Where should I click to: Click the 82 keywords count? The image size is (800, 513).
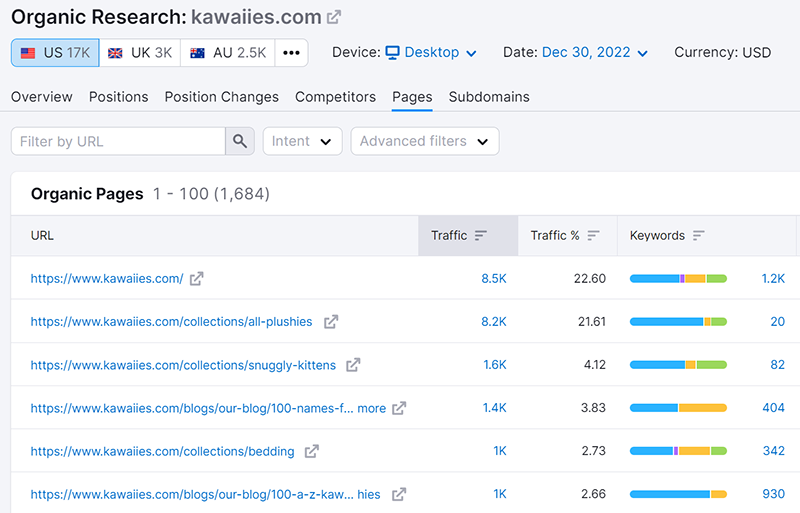coord(778,365)
